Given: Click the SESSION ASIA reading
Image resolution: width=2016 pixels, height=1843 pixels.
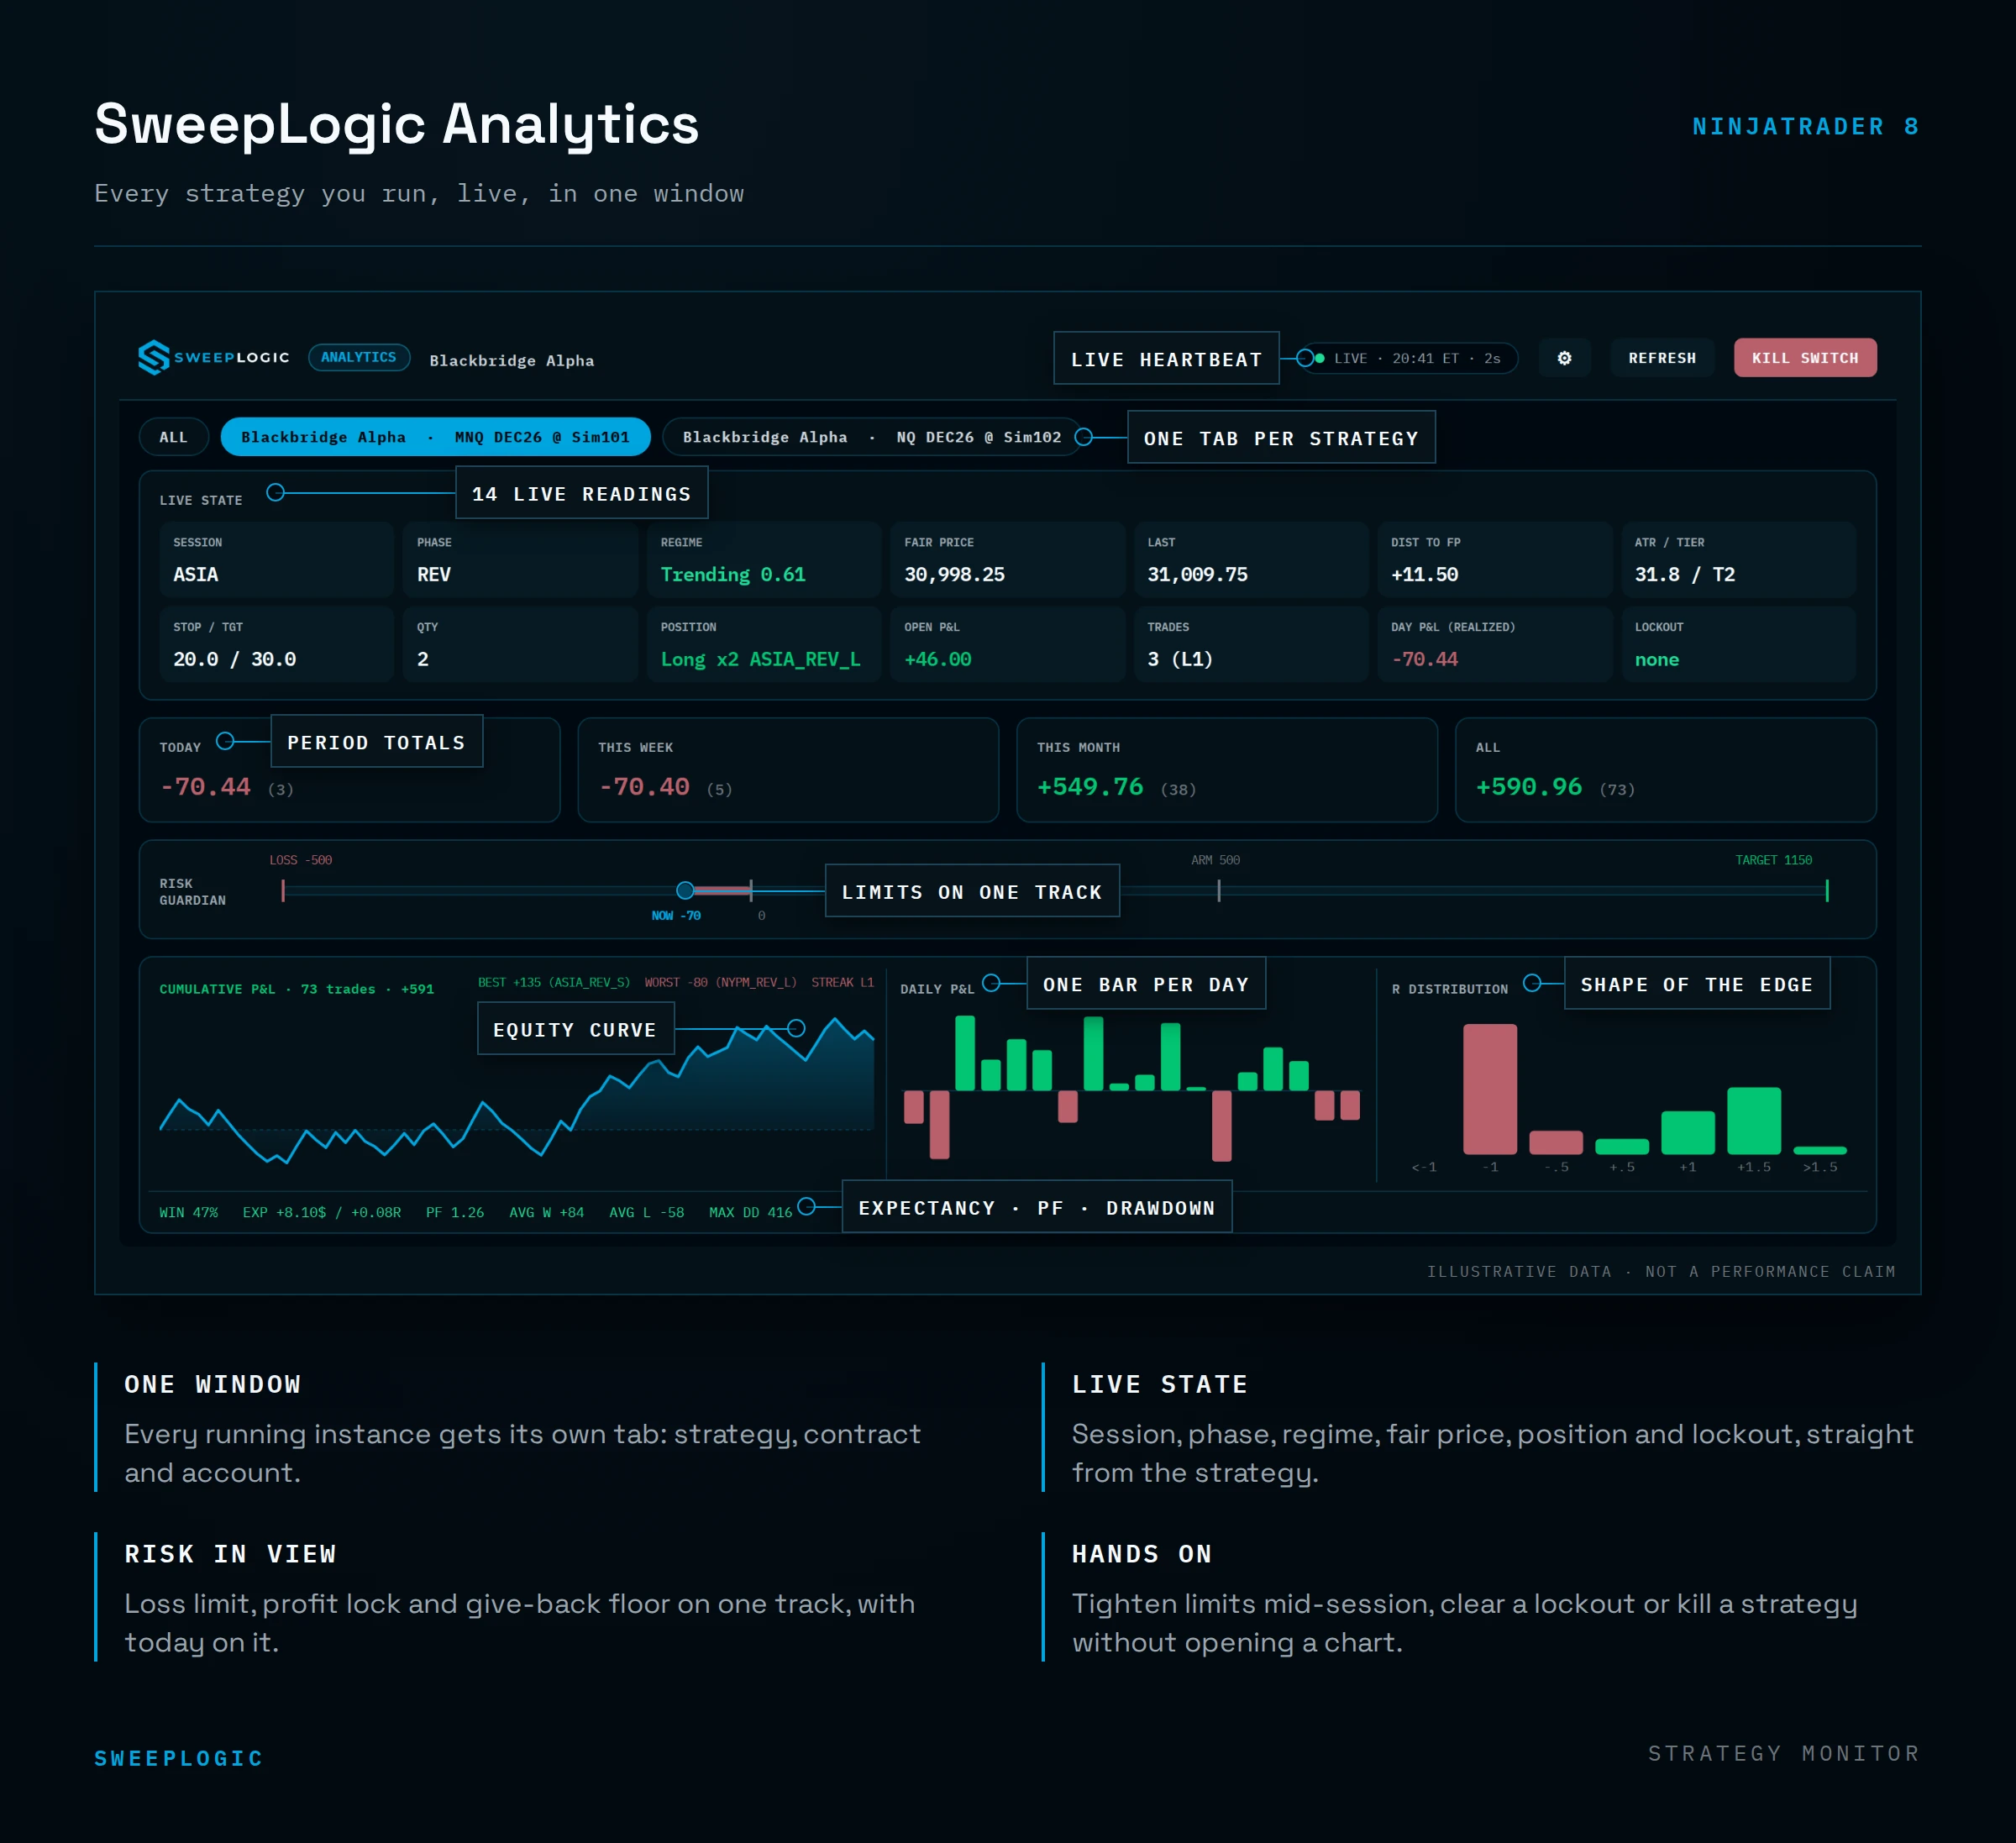Looking at the screenshot, I should pos(277,560).
